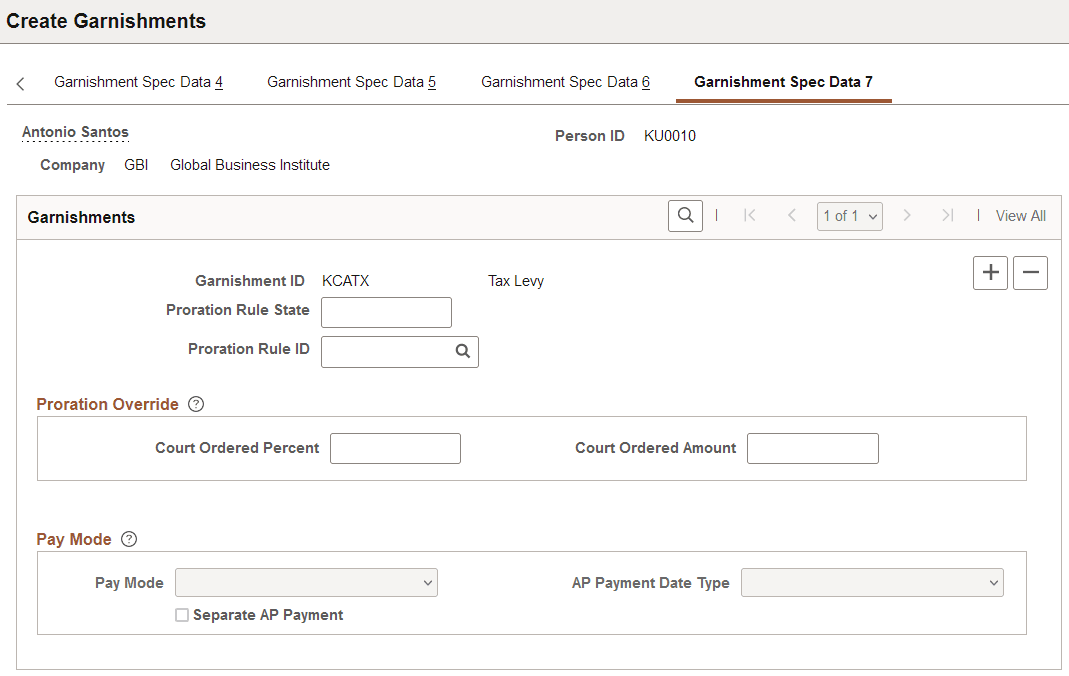The height and width of the screenshot is (676, 1069).
Task: Open the Proration Override help icon
Action: click(x=195, y=404)
